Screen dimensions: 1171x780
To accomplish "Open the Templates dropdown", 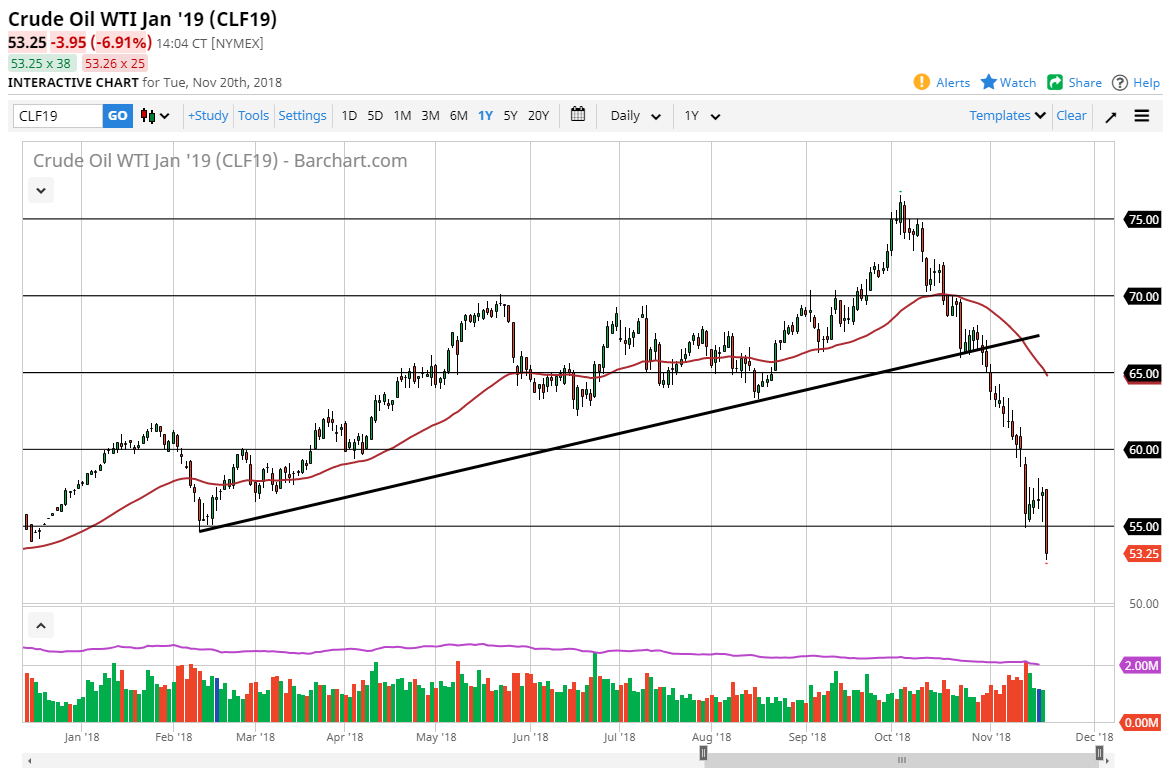I will 1006,115.
